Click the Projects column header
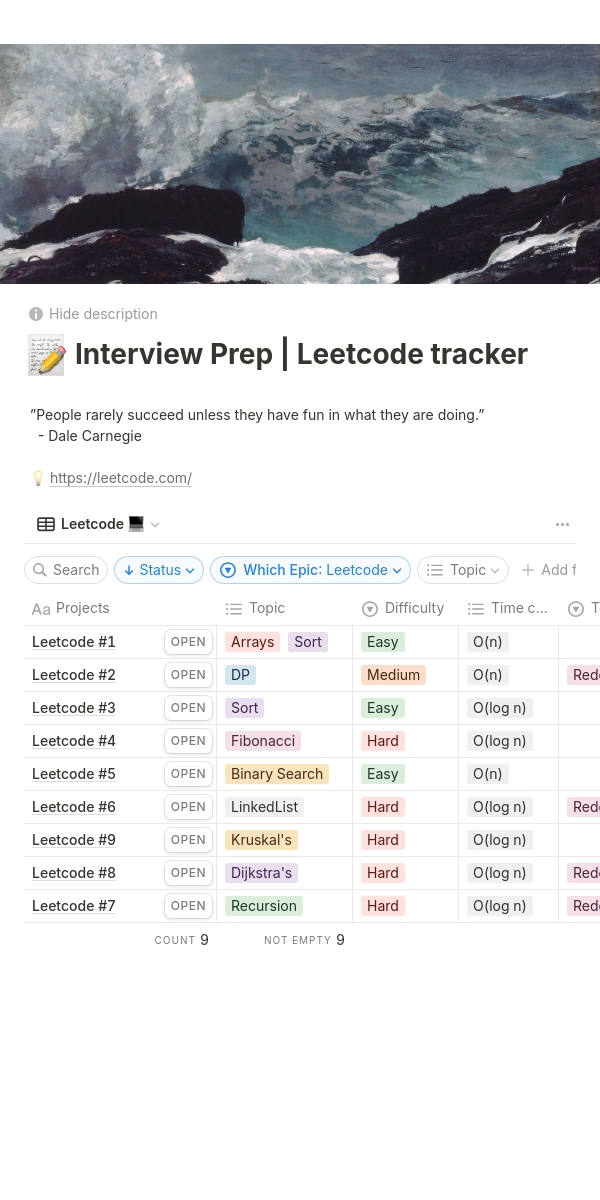This screenshot has width=600, height=1200. pos(82,608)
